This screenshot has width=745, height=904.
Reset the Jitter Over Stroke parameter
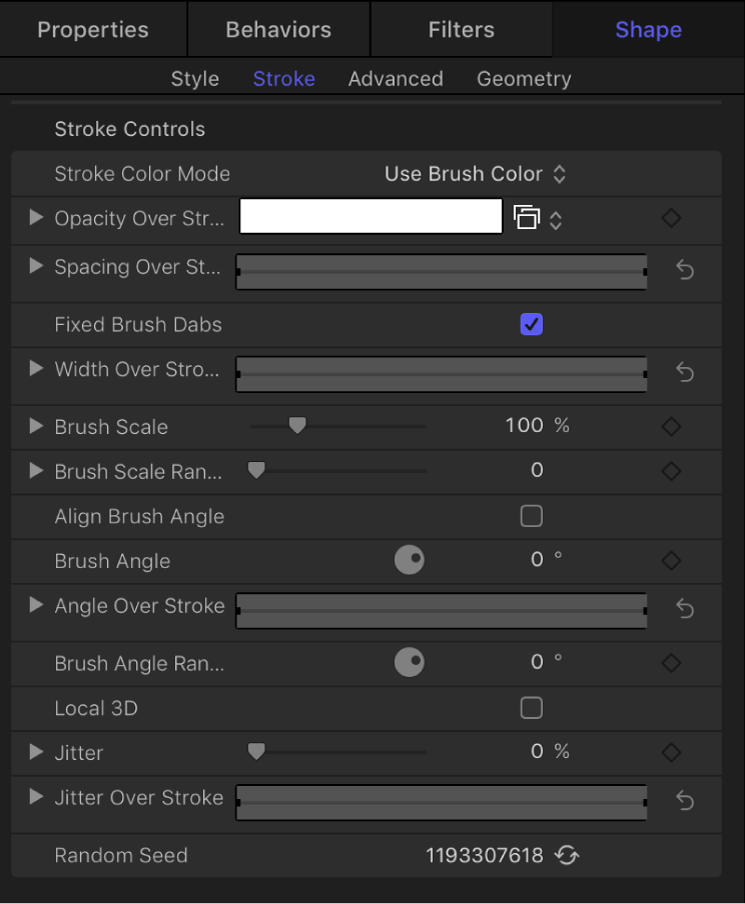coord(684,797)
